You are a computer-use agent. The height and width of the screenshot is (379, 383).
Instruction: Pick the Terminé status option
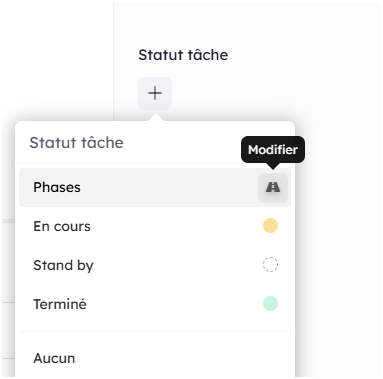(x=155, y=304)
